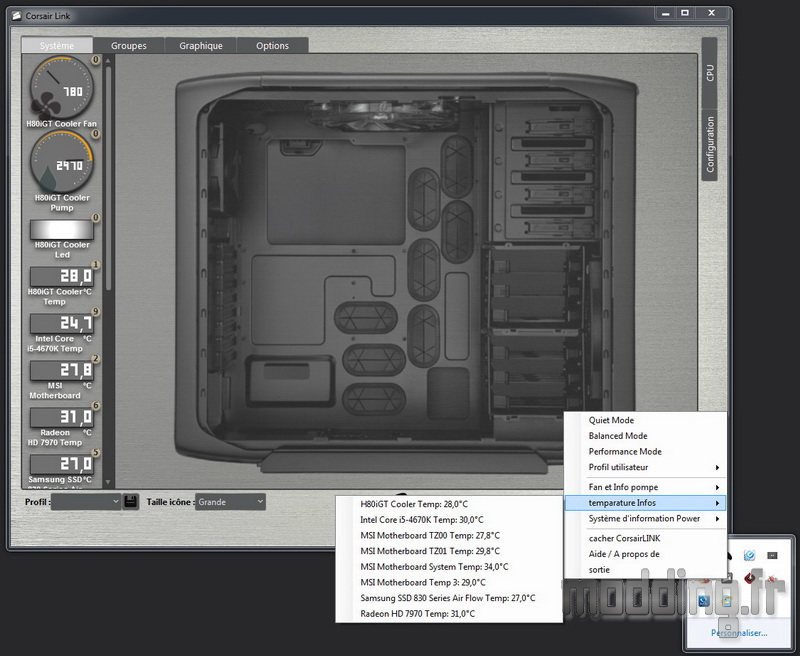Select Quiet Mode from the tray menu
Viewport: 800px width, 656px height.
(645, 420)
